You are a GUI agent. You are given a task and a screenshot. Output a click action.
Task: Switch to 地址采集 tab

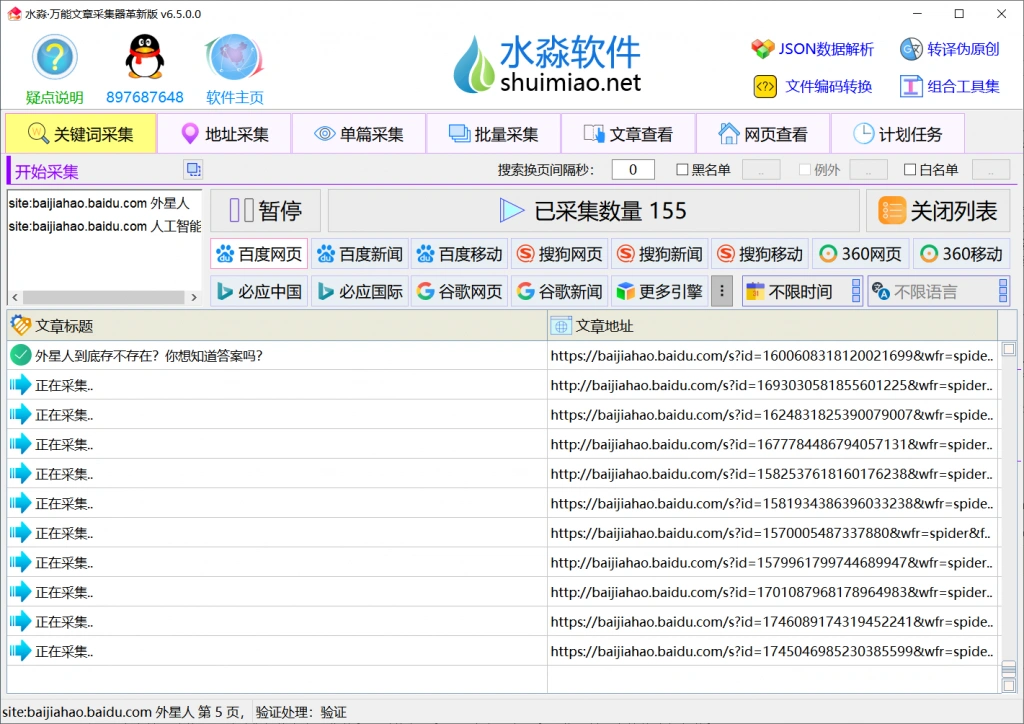tap(225, 134)
